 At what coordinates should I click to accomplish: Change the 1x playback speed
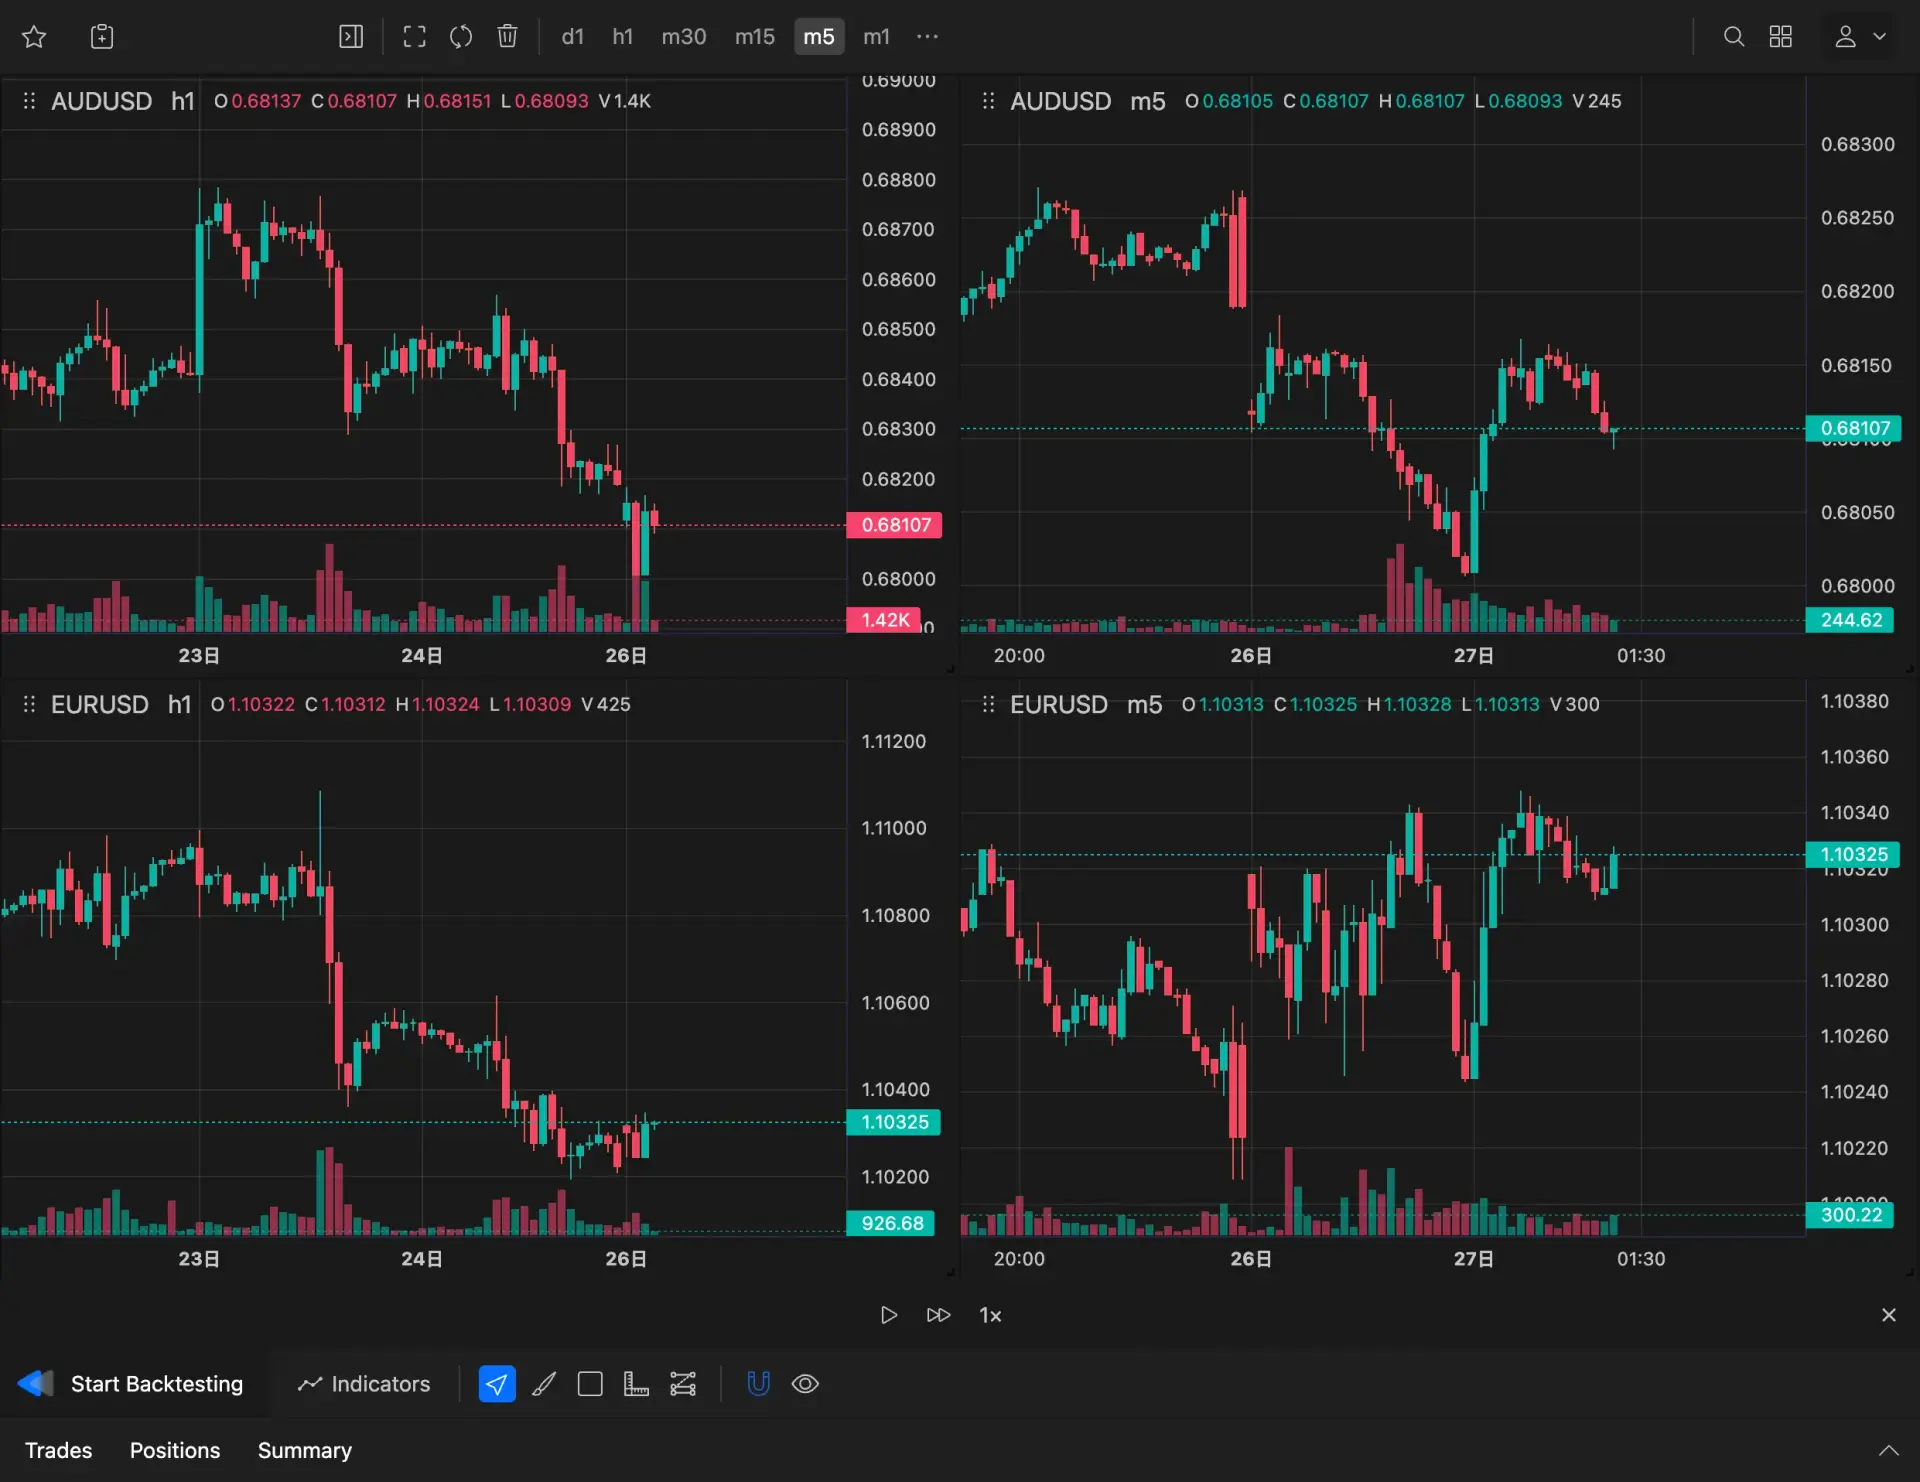990,1315
